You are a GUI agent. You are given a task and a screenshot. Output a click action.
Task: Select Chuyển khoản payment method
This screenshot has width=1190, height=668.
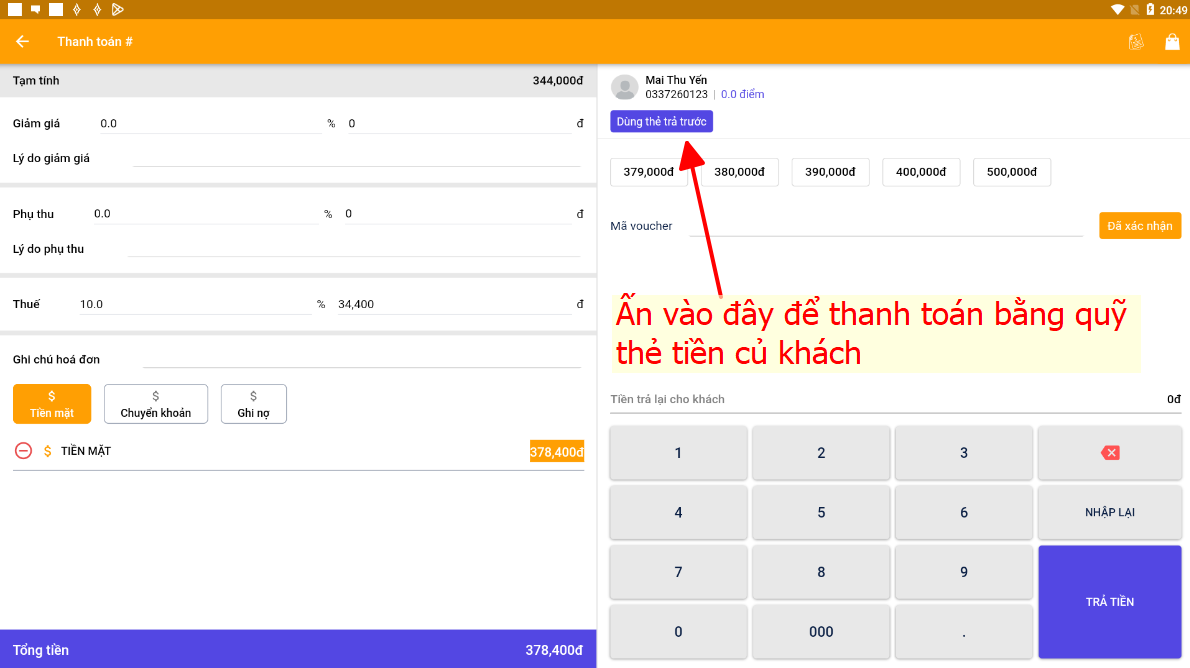tap(155, 404)
